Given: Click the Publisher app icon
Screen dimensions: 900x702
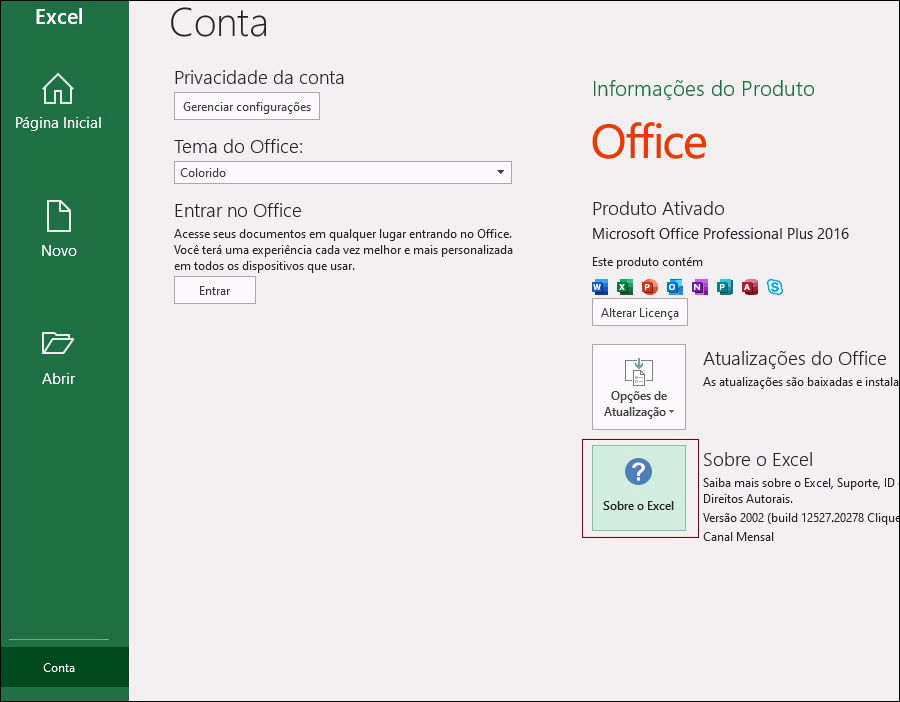Looking at the screenshot, I should coord(725,286).
